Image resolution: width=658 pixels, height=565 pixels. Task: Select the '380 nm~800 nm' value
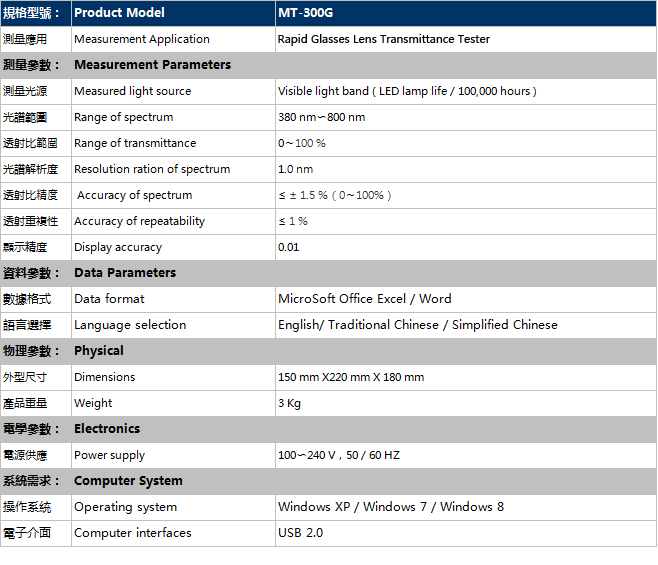click(321, 117)
